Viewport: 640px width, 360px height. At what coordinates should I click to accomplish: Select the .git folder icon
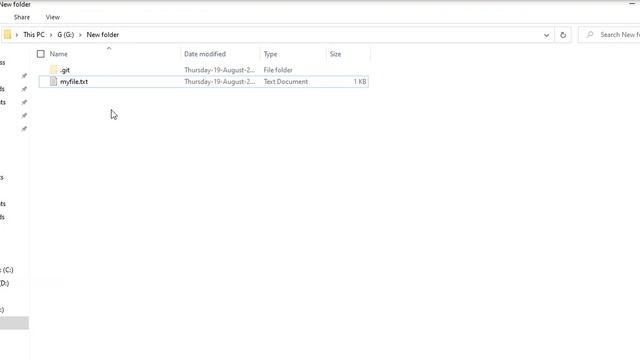point(53,70)
